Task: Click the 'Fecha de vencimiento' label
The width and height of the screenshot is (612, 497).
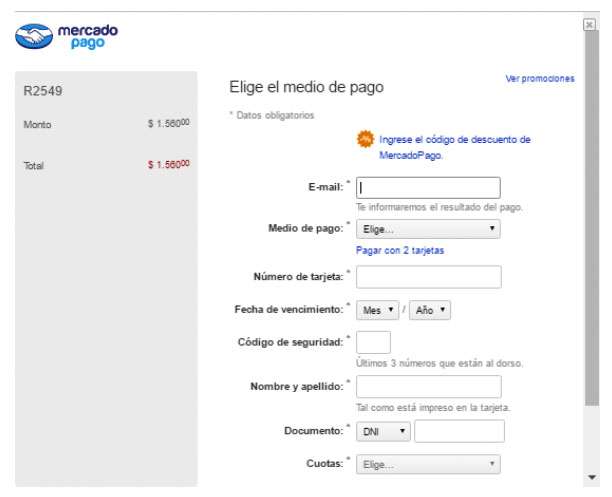Action: (x=289, y=309)
